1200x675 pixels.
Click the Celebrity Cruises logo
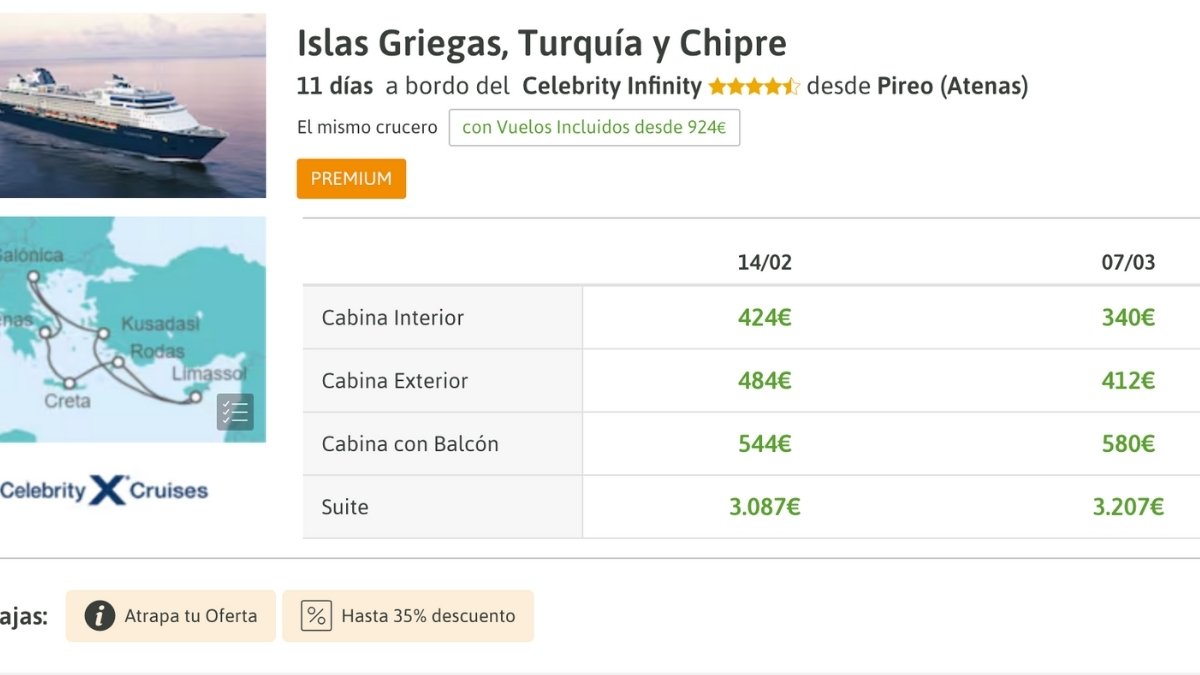pos(104,490)
